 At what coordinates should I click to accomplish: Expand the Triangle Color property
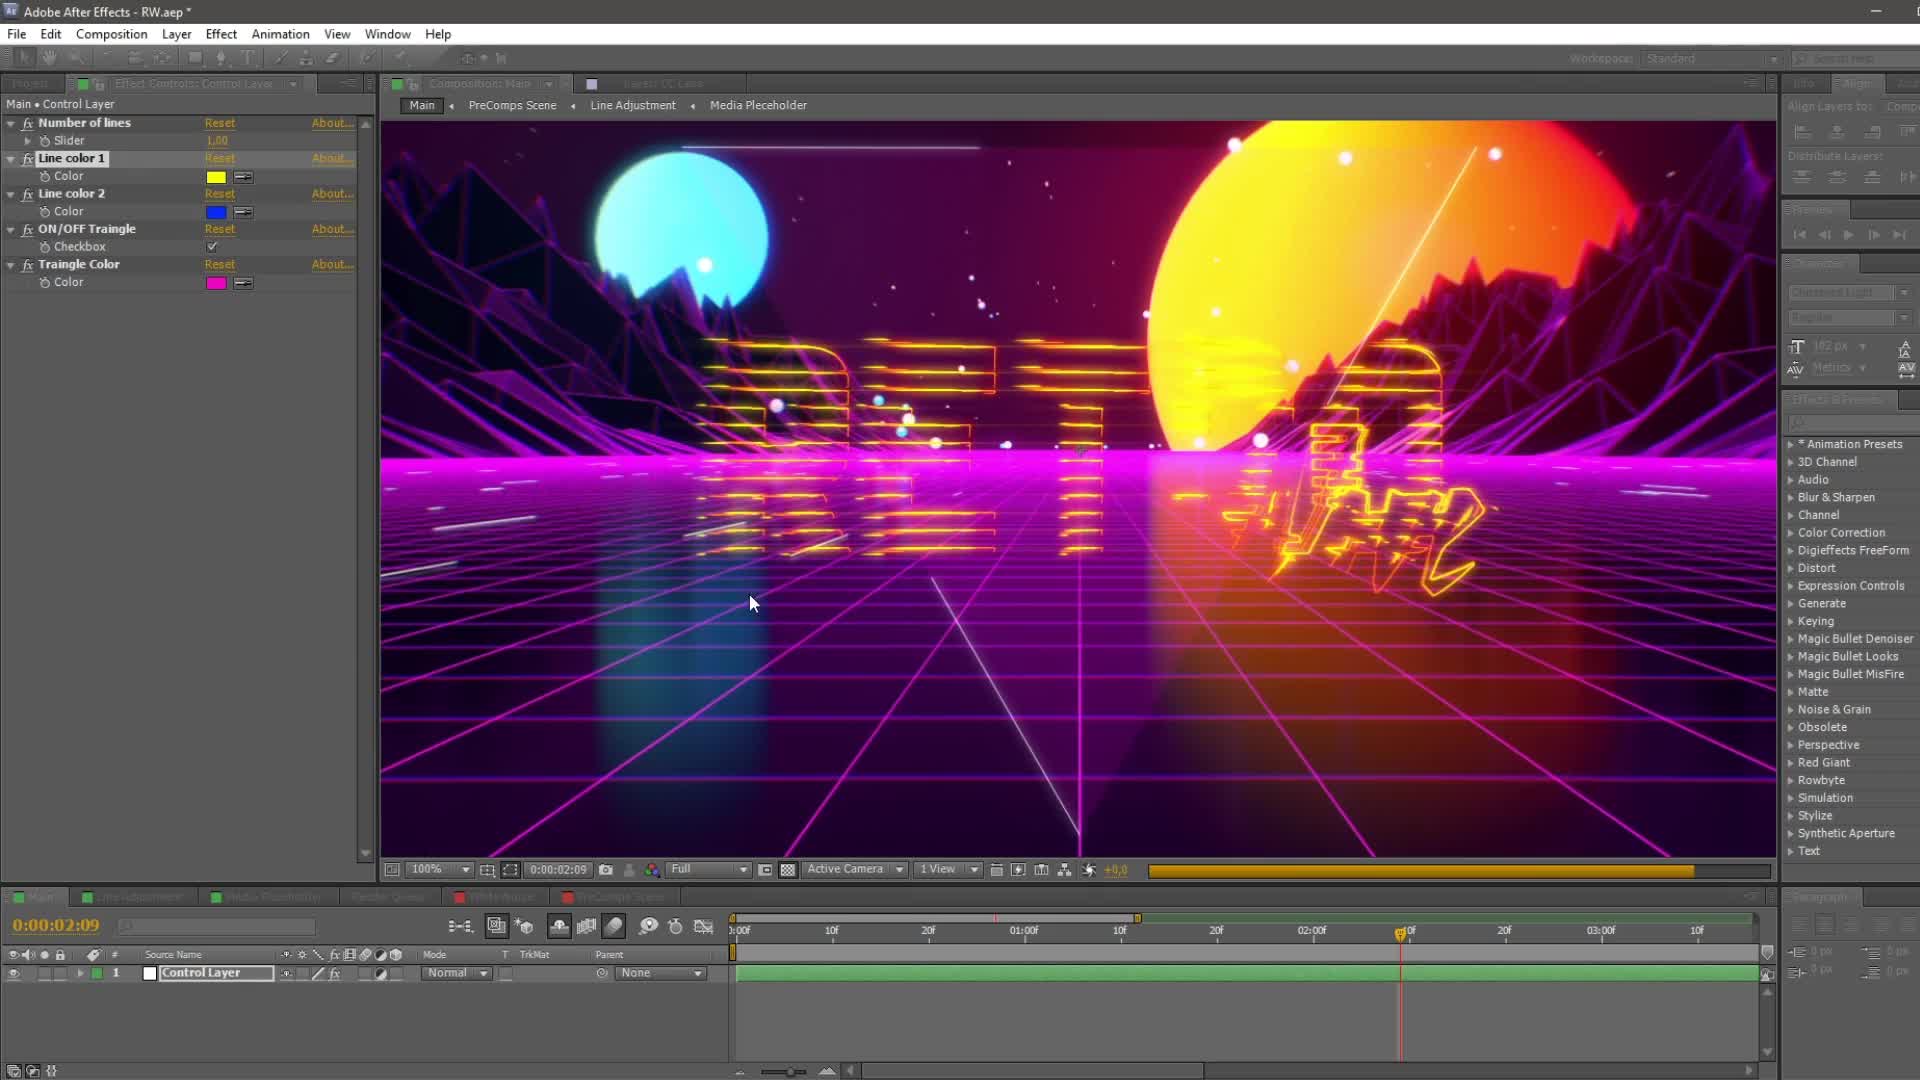click(11, 264)
